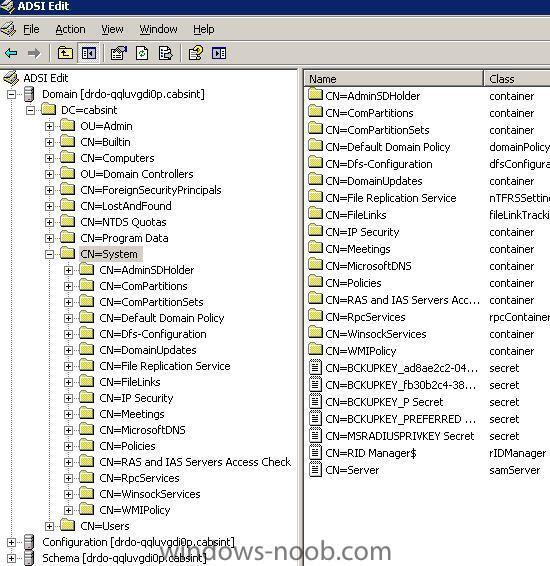
Task: Select CN=RID Manager$ in the list
Action: 371,453
